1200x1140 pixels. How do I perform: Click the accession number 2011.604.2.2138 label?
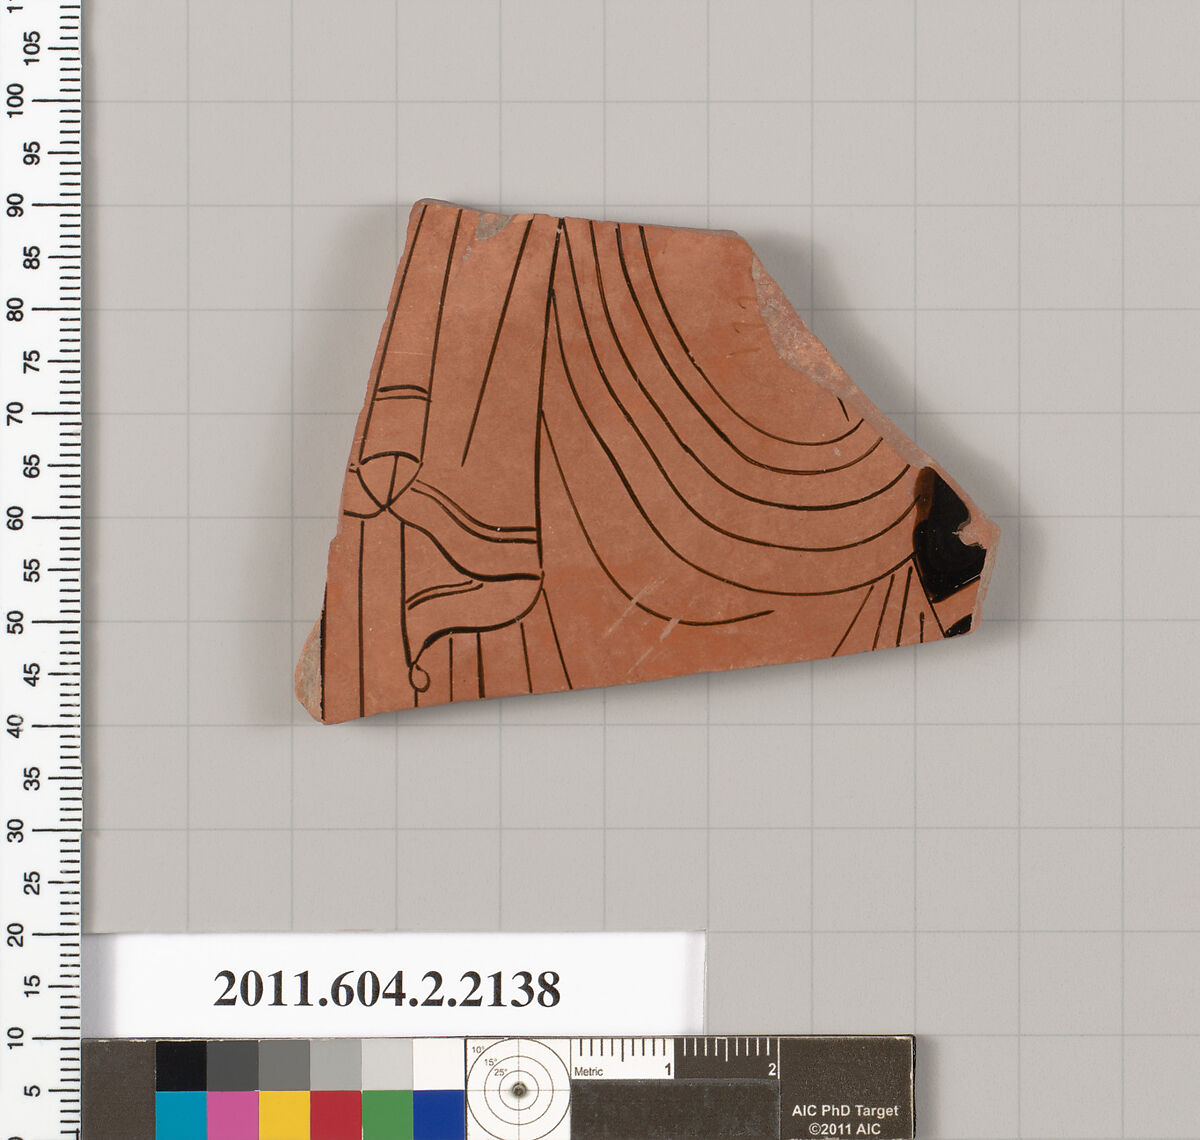coord(386,989)
